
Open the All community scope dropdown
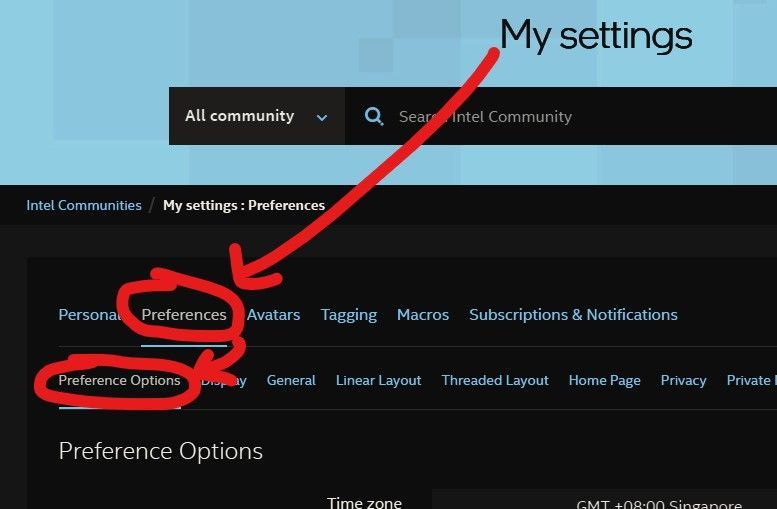coord(257,116)
